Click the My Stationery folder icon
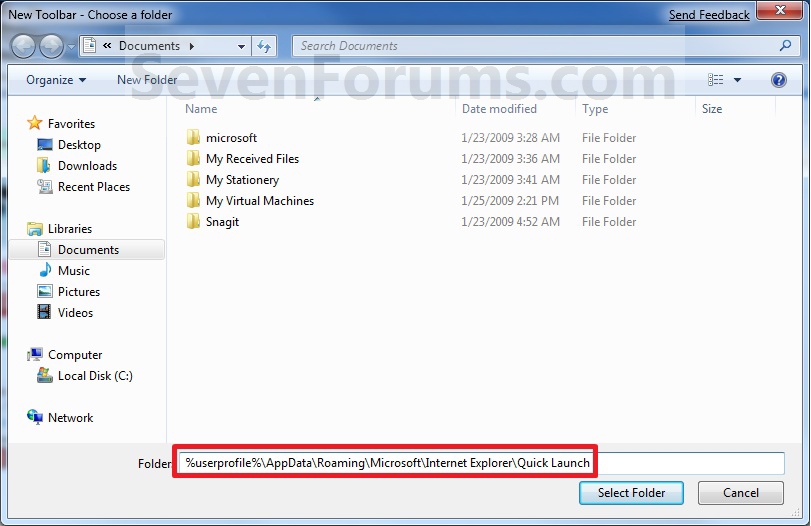This screenshot has width=811, height=526. (193, 179)
